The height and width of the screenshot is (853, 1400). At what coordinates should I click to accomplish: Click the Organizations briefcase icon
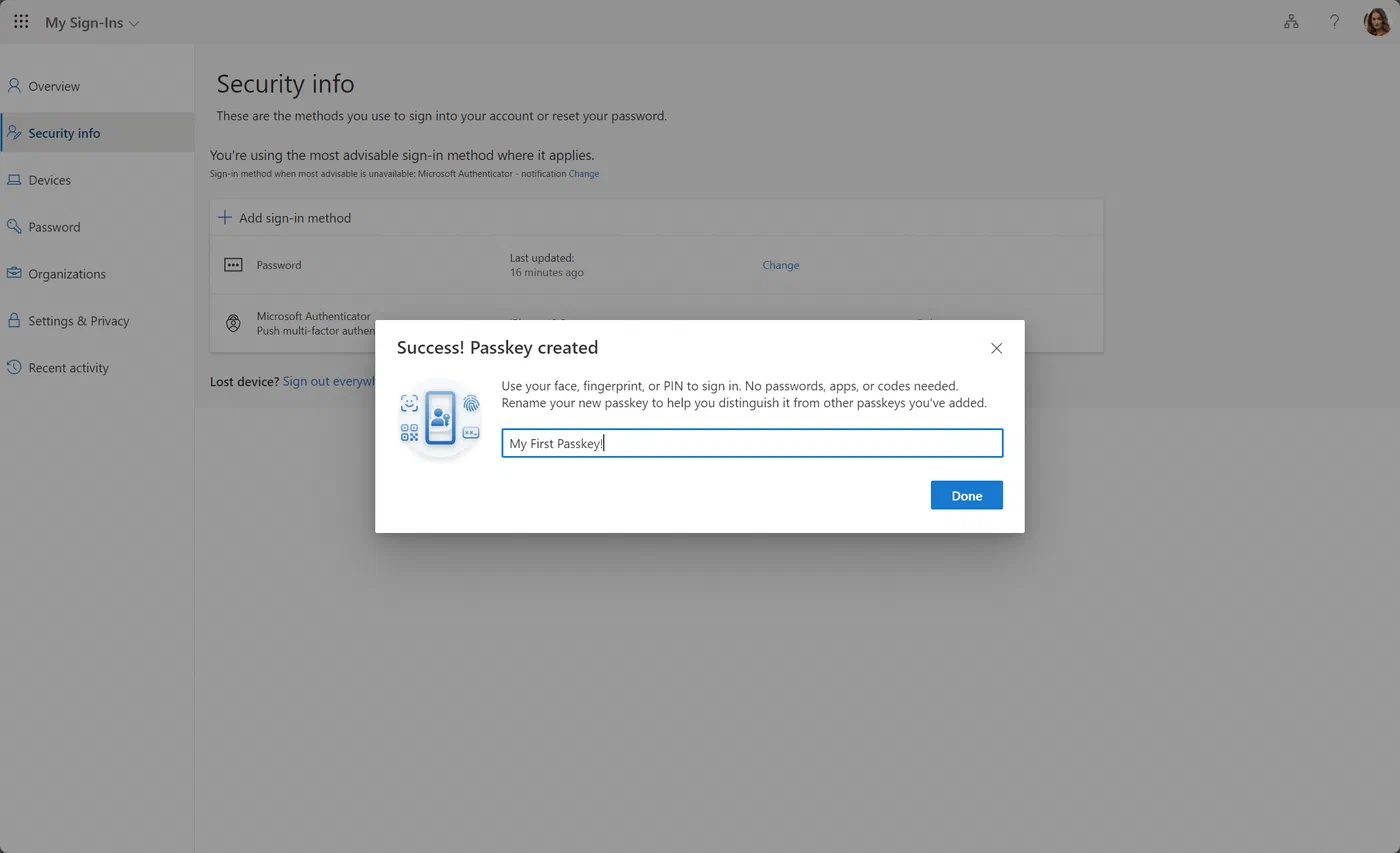[14, 273]
